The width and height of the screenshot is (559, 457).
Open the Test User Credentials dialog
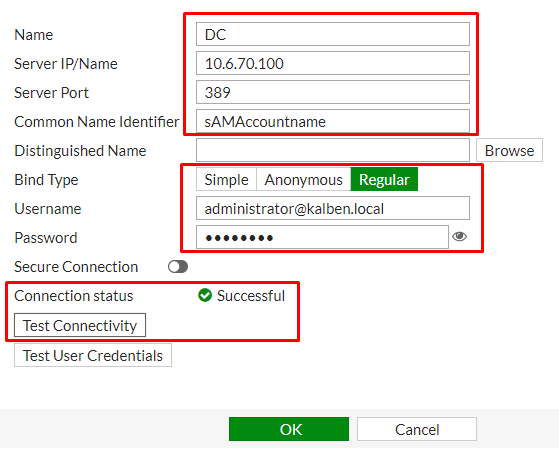pyautogui.click(x=93, y=355)
